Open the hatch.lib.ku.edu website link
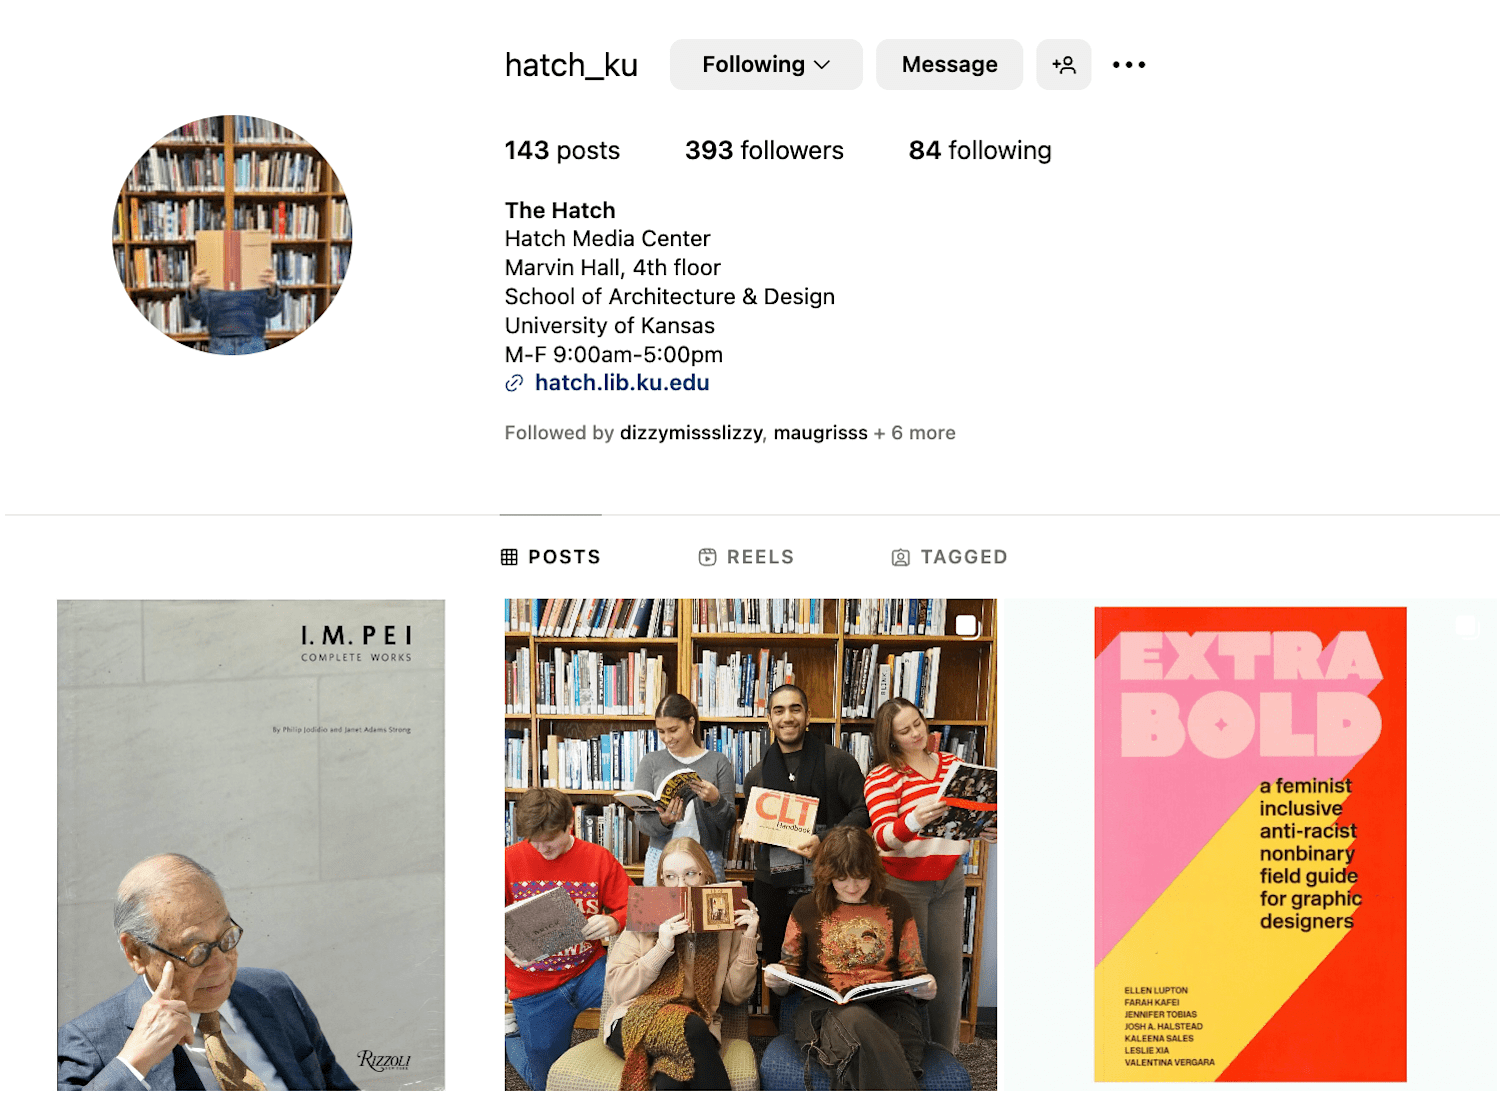Viewport: 1500px width, 1097px height. coord(622,383)
